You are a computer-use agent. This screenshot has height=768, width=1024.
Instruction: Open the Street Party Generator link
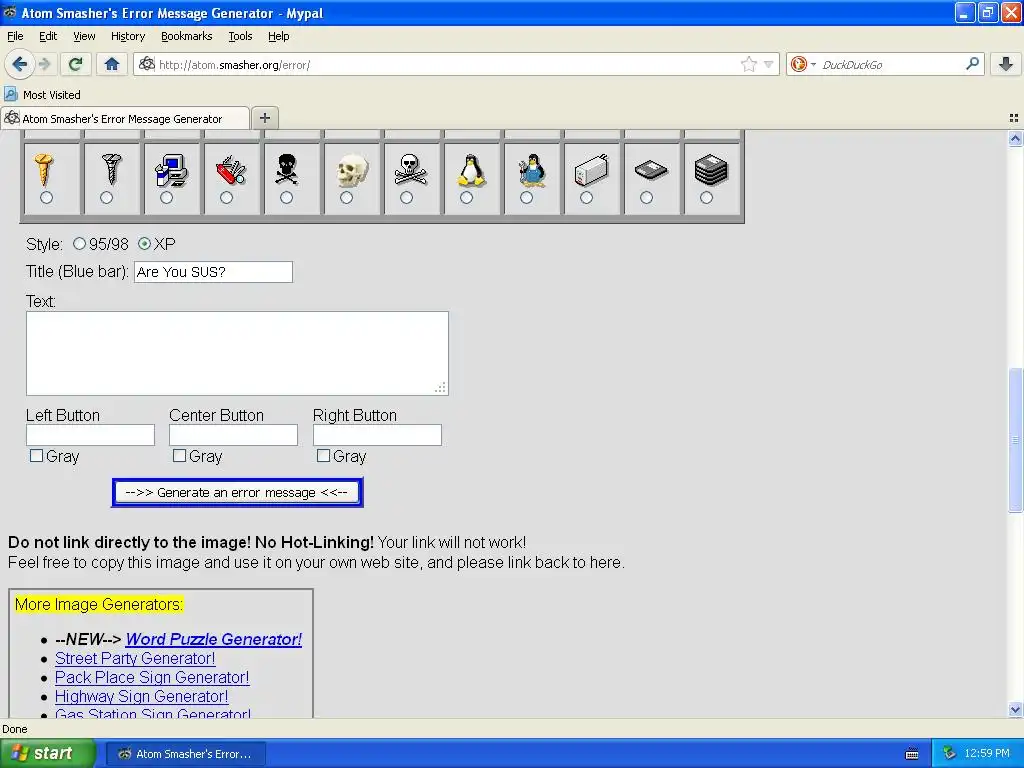click(x=135, y=658)
